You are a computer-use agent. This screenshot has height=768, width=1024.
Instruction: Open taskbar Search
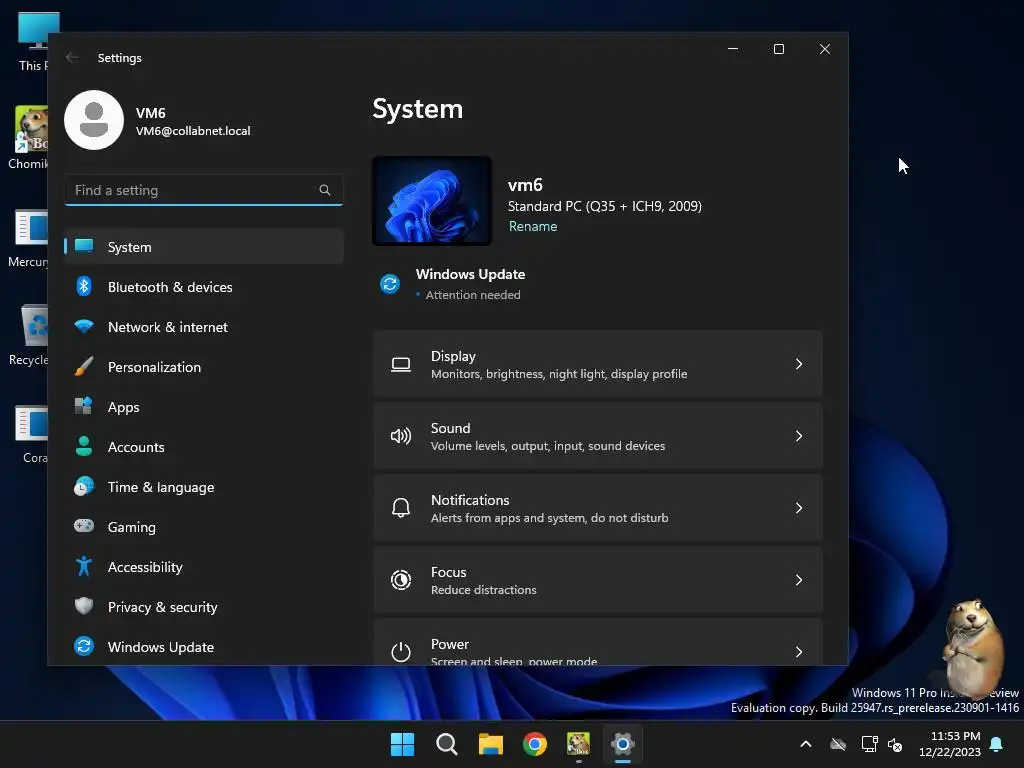[x=447, y=744]
